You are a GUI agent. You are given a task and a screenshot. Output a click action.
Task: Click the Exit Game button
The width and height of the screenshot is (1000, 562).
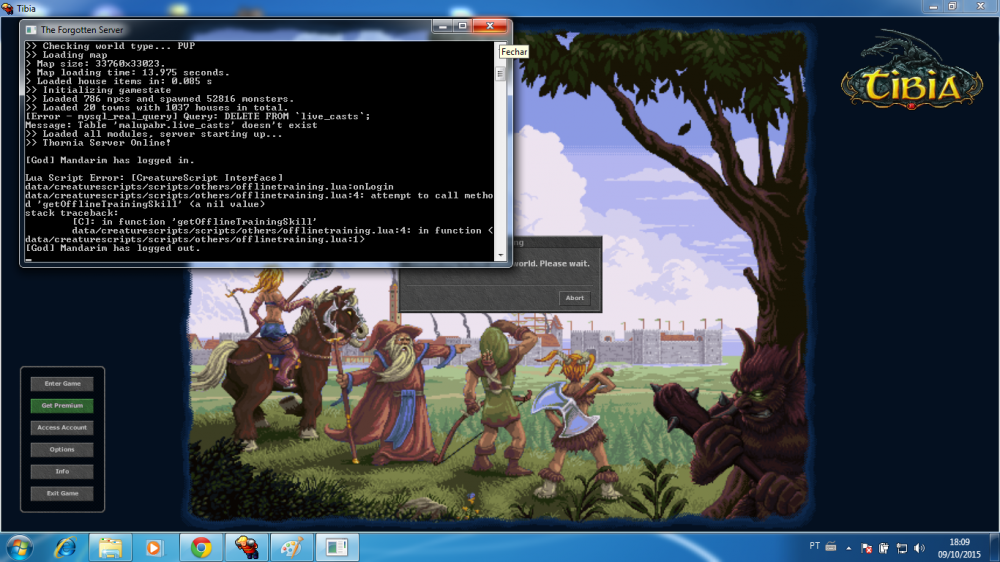[x=62, y=493]
